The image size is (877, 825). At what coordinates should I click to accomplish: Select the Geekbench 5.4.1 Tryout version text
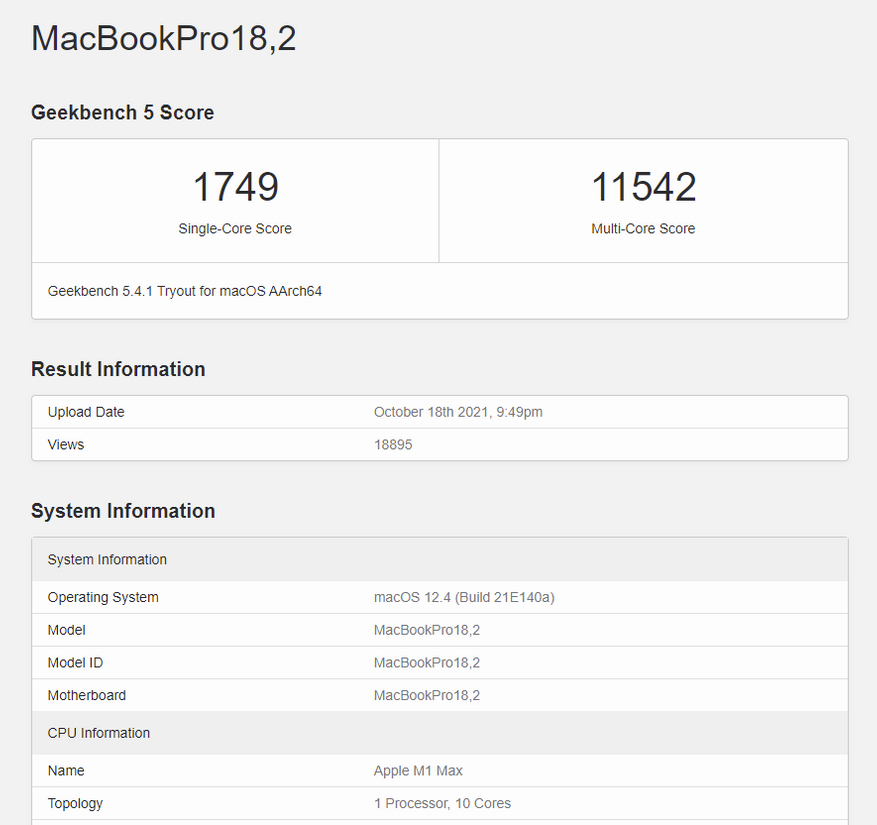185,291
